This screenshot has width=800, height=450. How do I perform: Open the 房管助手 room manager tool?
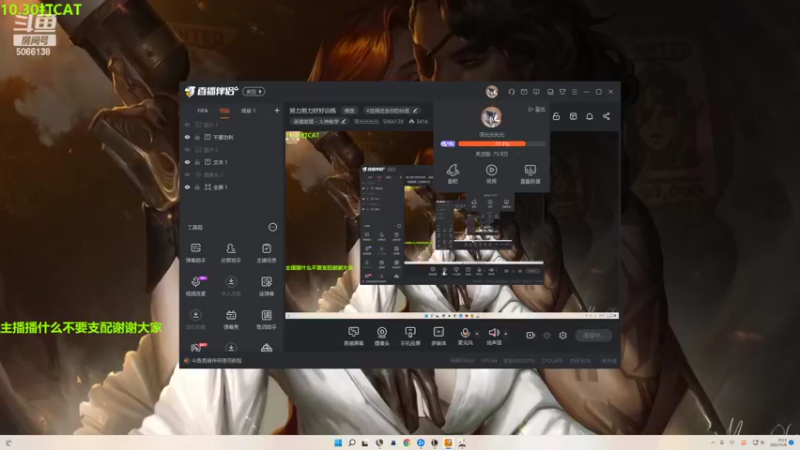(231, 253)
